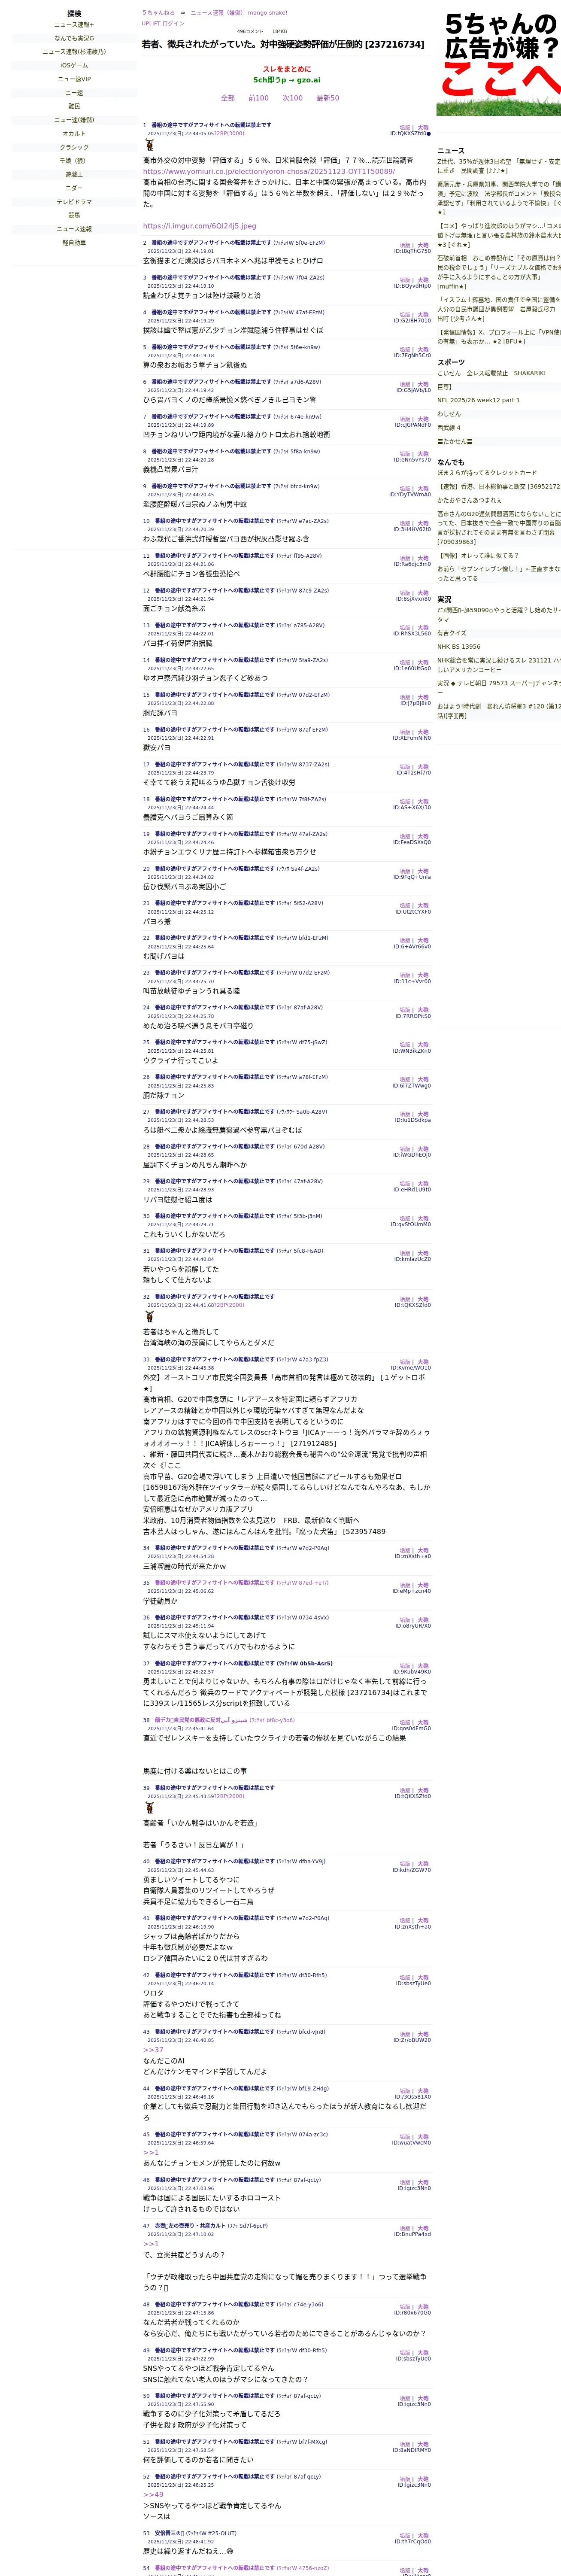Open the 有吉クイズ sidebar link
This screenshot has width=561, height=2576.
451,632
